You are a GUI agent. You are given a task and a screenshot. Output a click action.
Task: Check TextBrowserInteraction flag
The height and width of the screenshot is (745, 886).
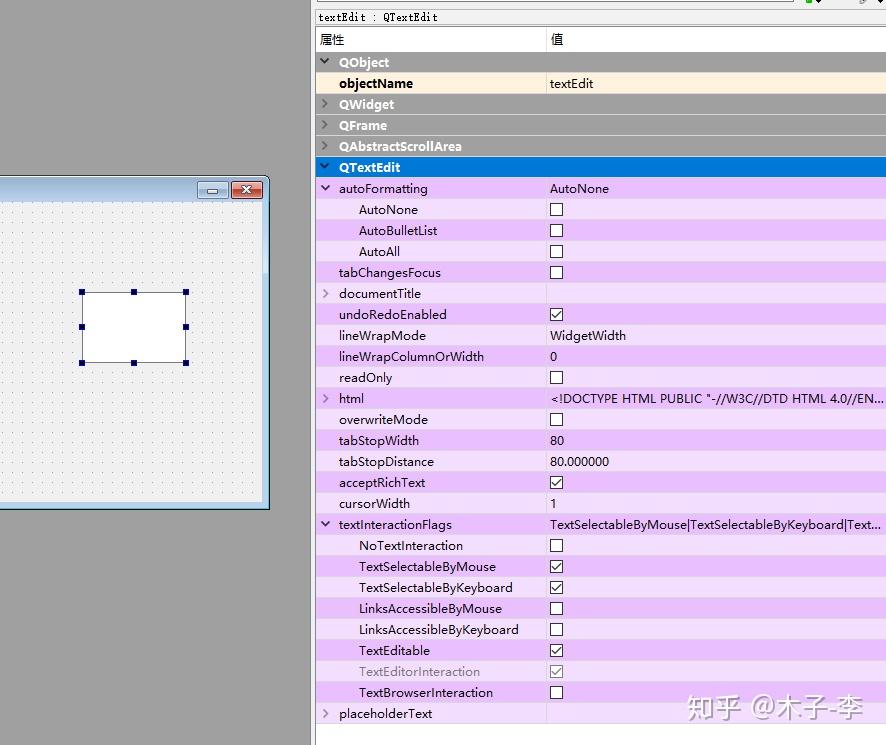[557, 692]
